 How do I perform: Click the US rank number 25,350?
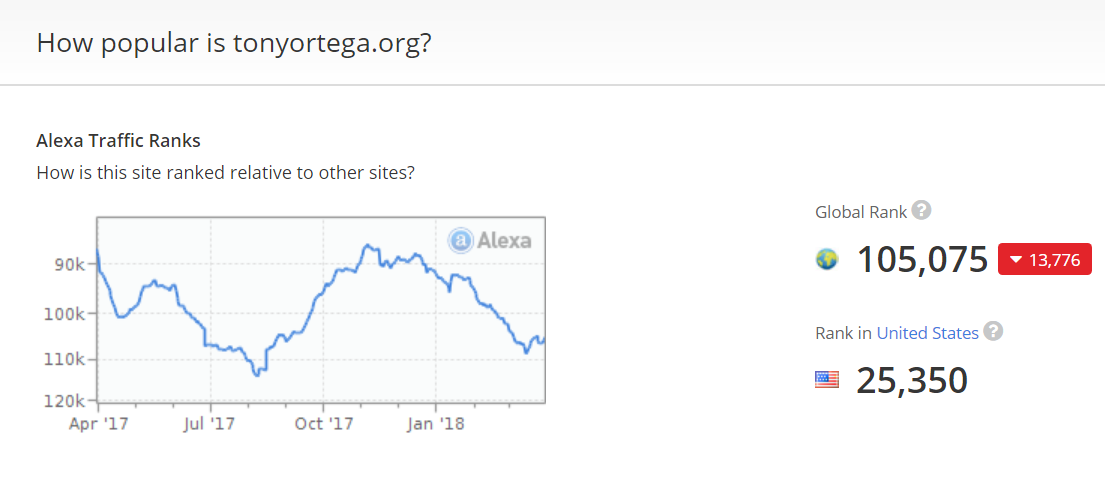pyautogui.click(x=912, y=380)
